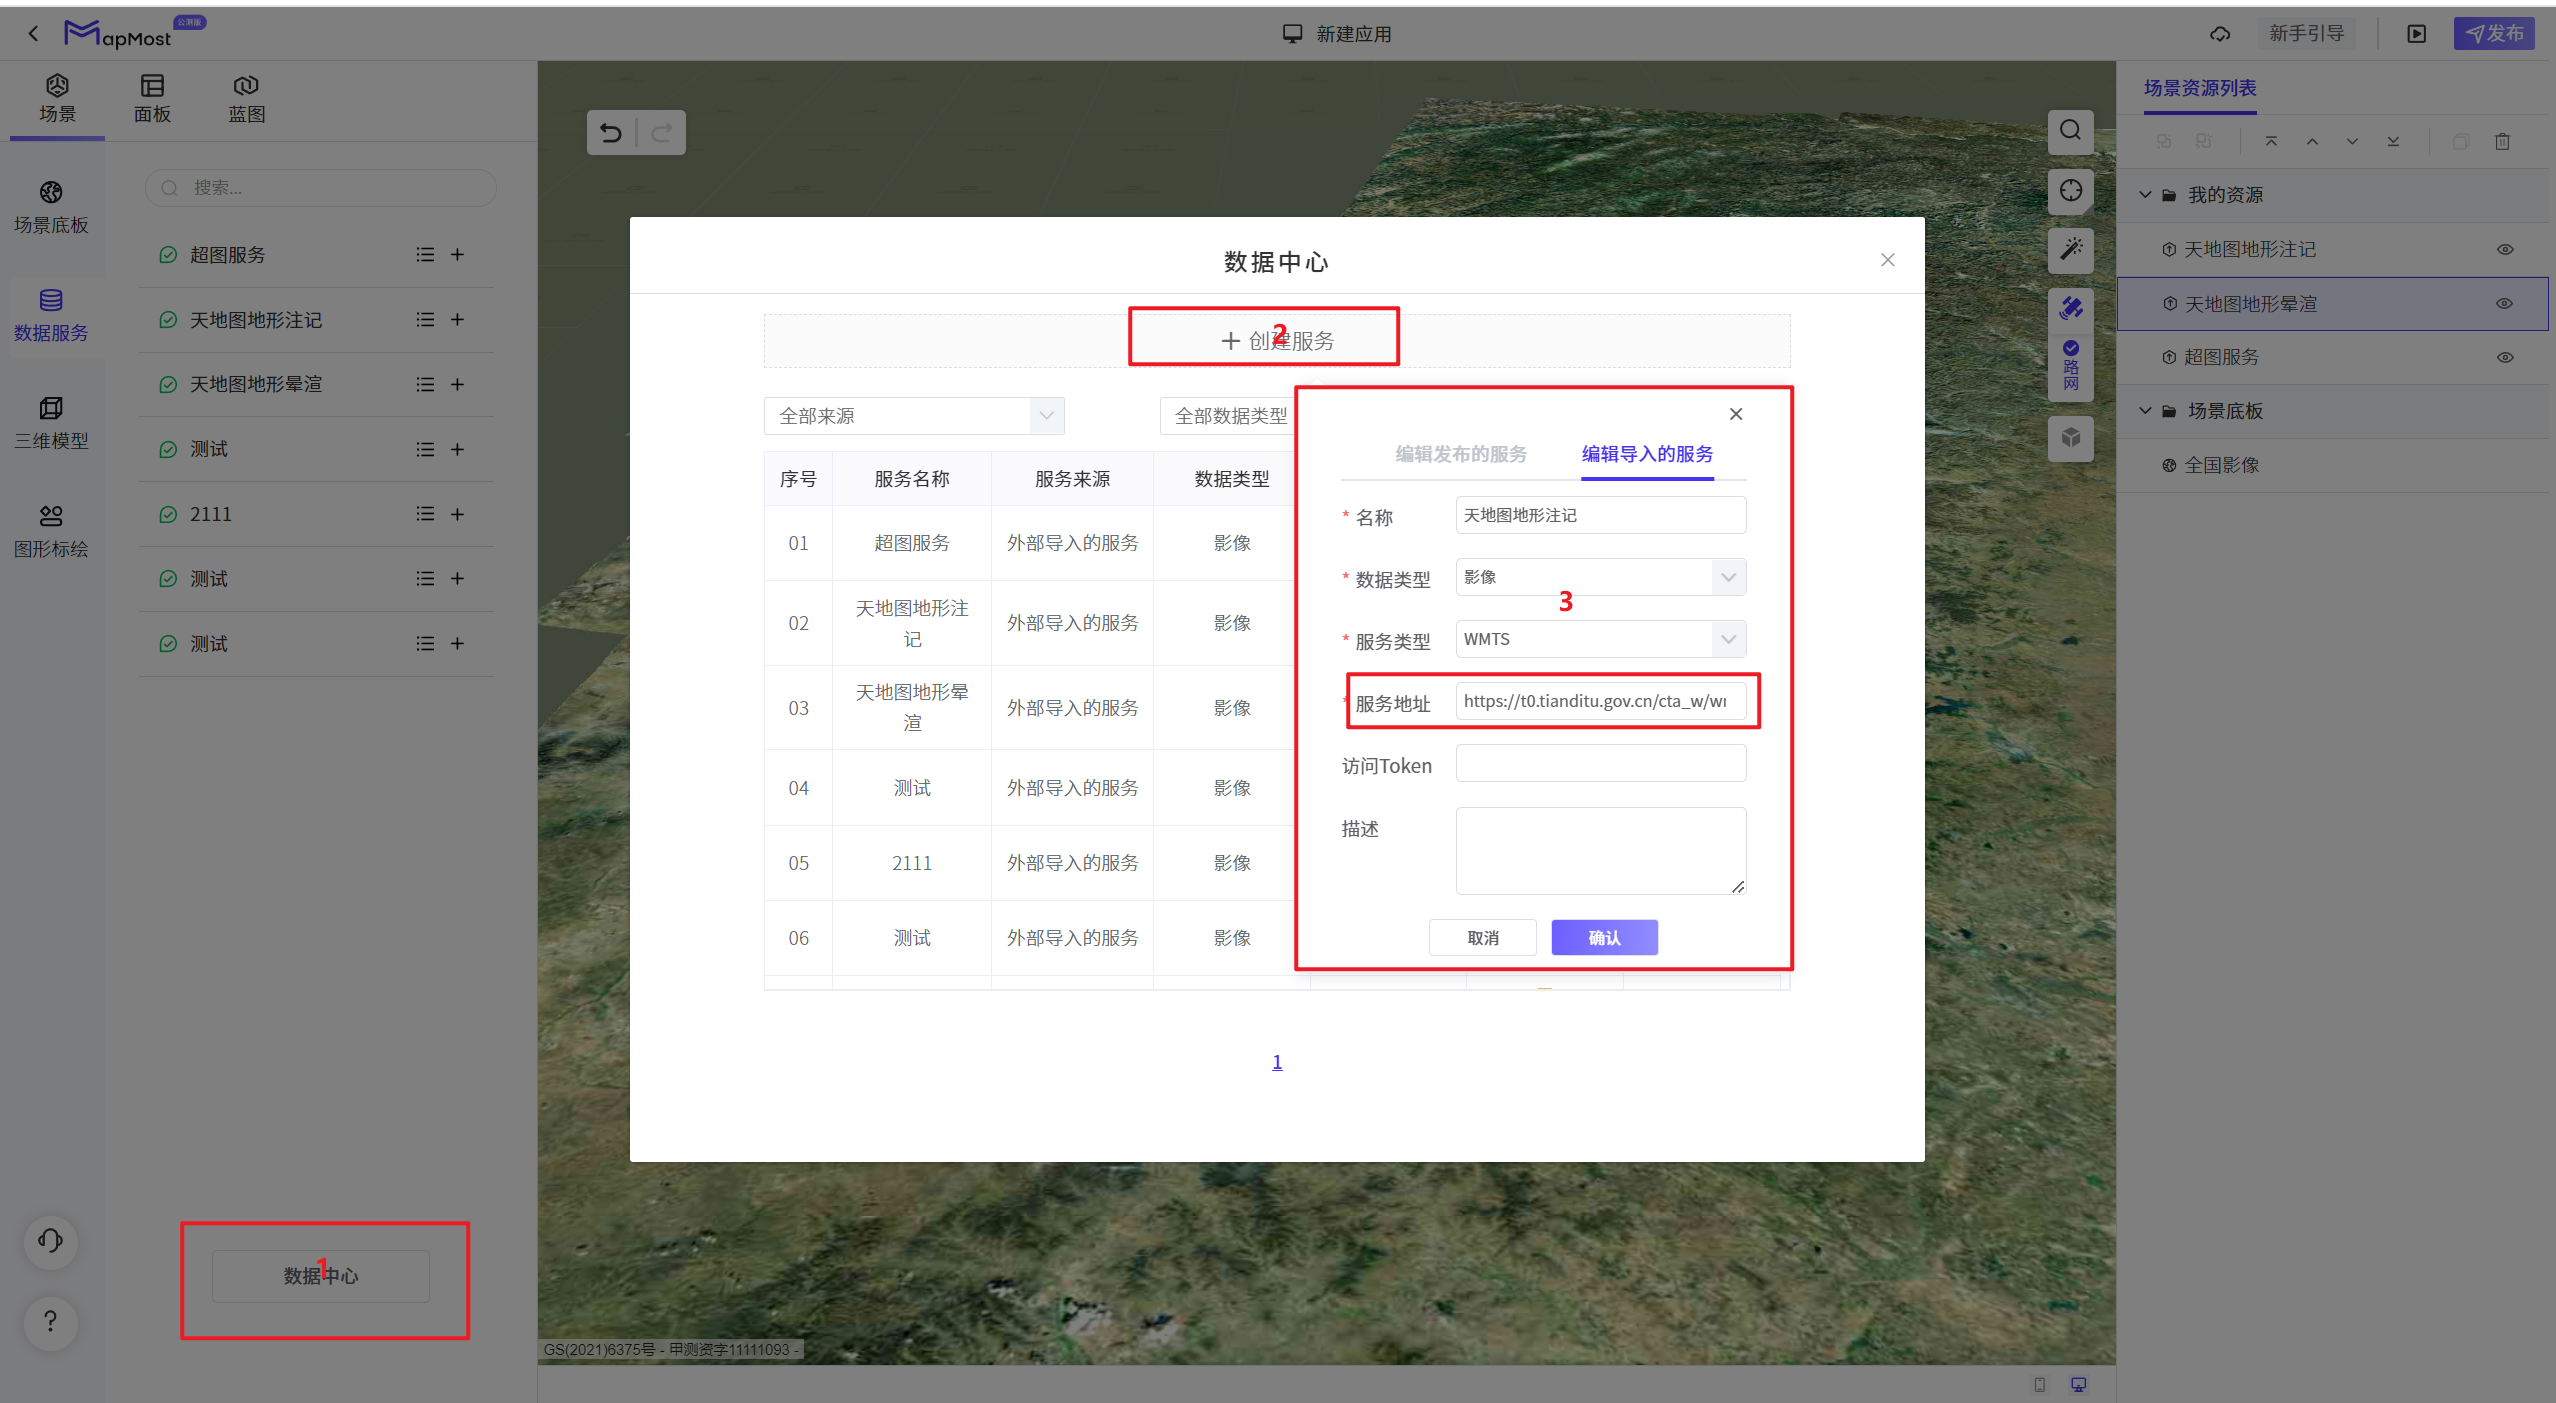The image size is (2556, 1403).
Task: Click the mobile view icon at bottom right
Action: 2040,1385
